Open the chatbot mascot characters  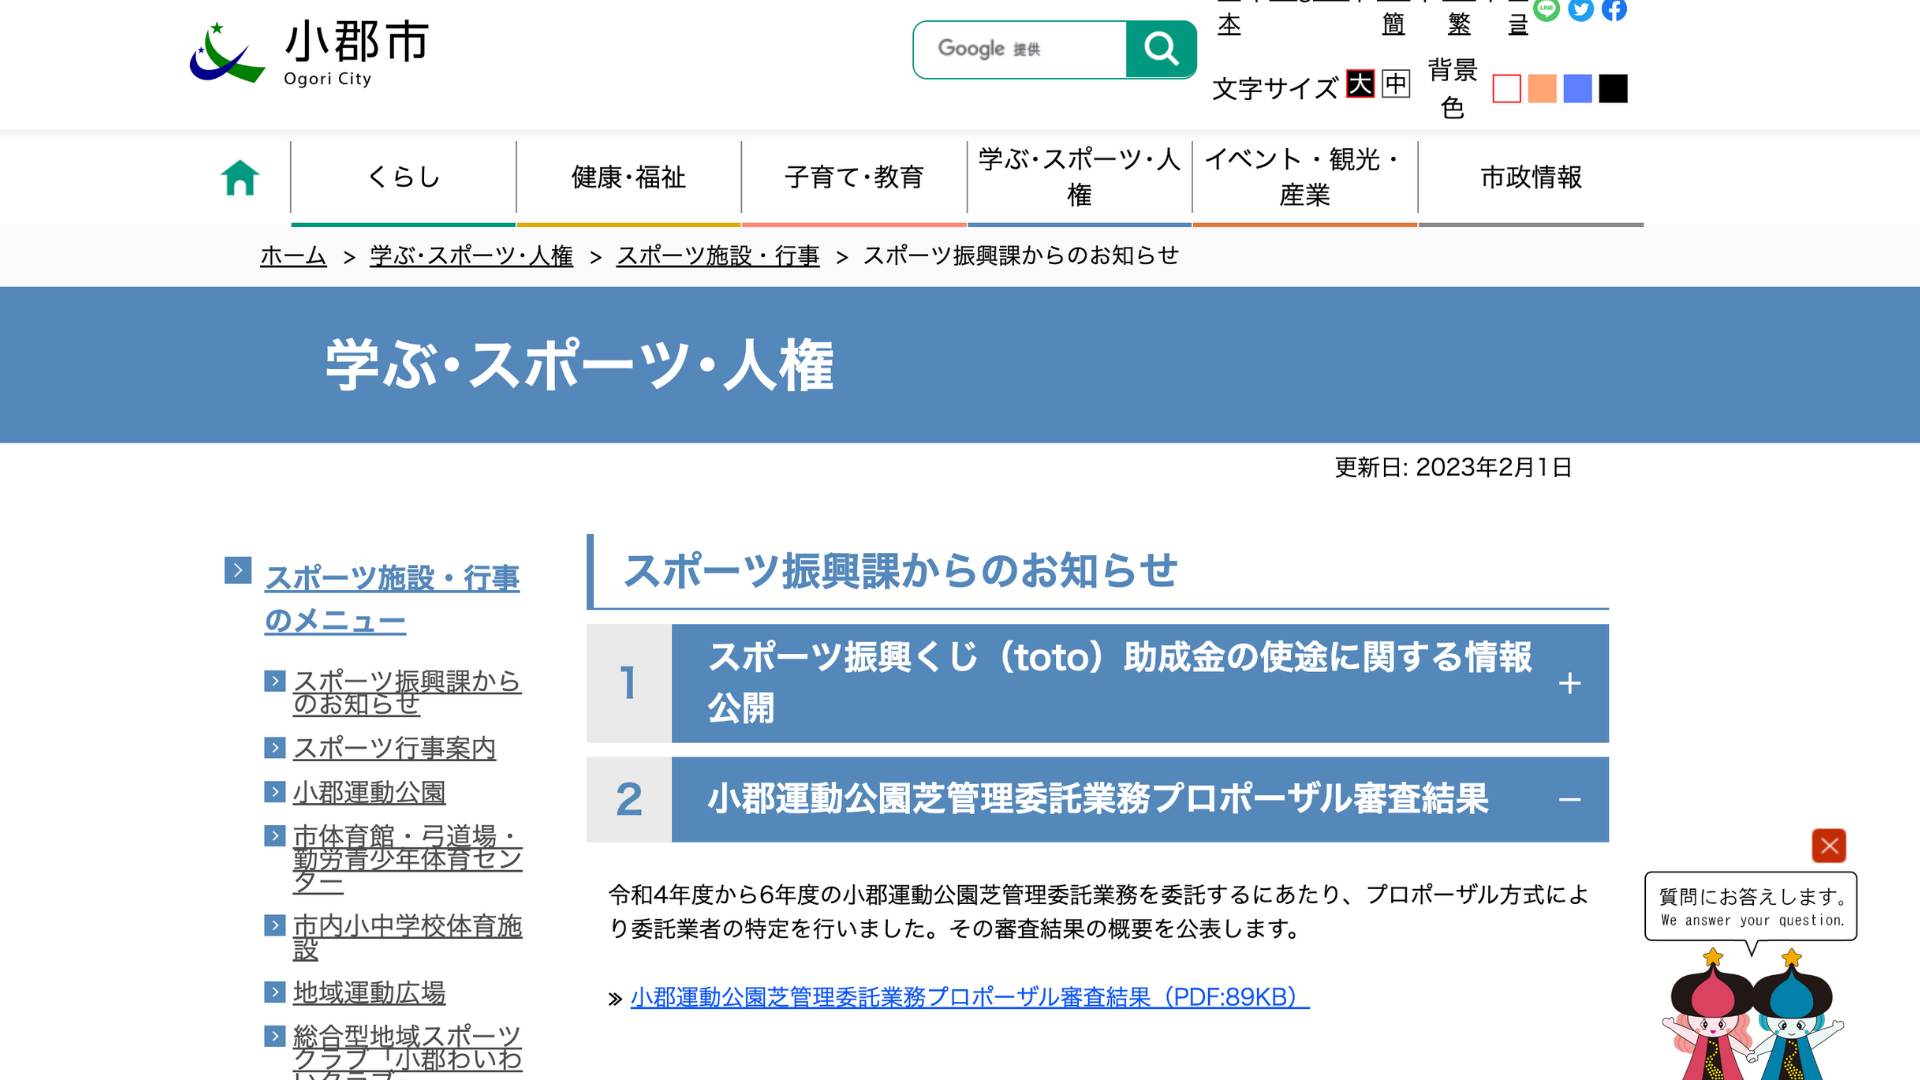point(1753,1015)
